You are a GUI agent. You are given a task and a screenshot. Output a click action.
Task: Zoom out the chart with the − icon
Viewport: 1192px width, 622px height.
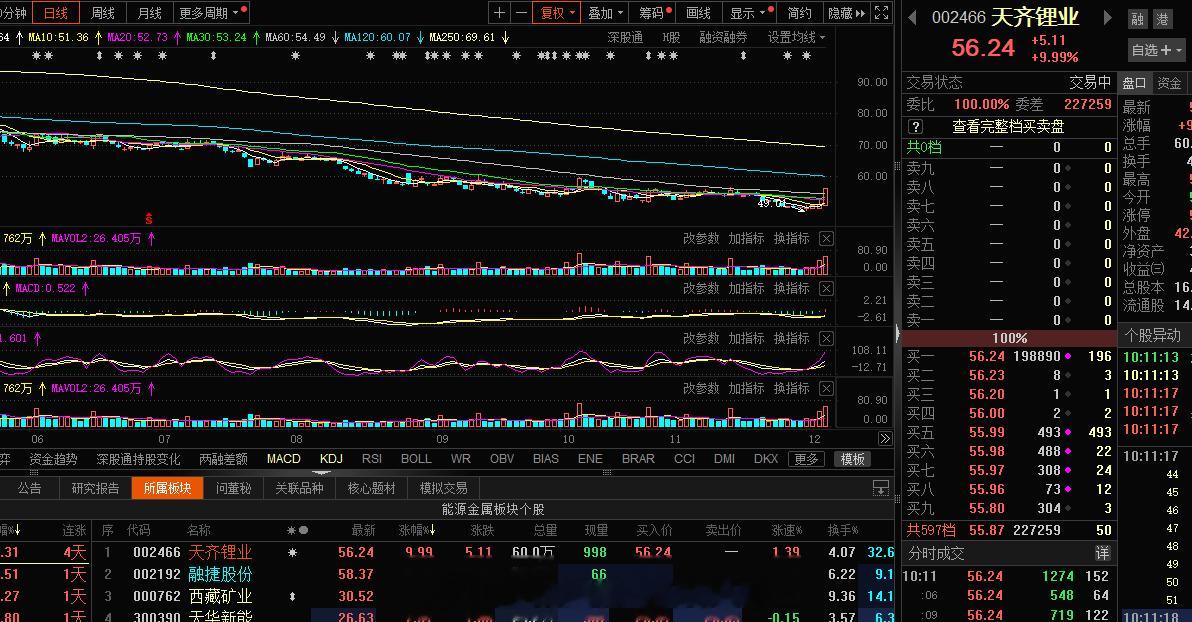coord(519,13)
